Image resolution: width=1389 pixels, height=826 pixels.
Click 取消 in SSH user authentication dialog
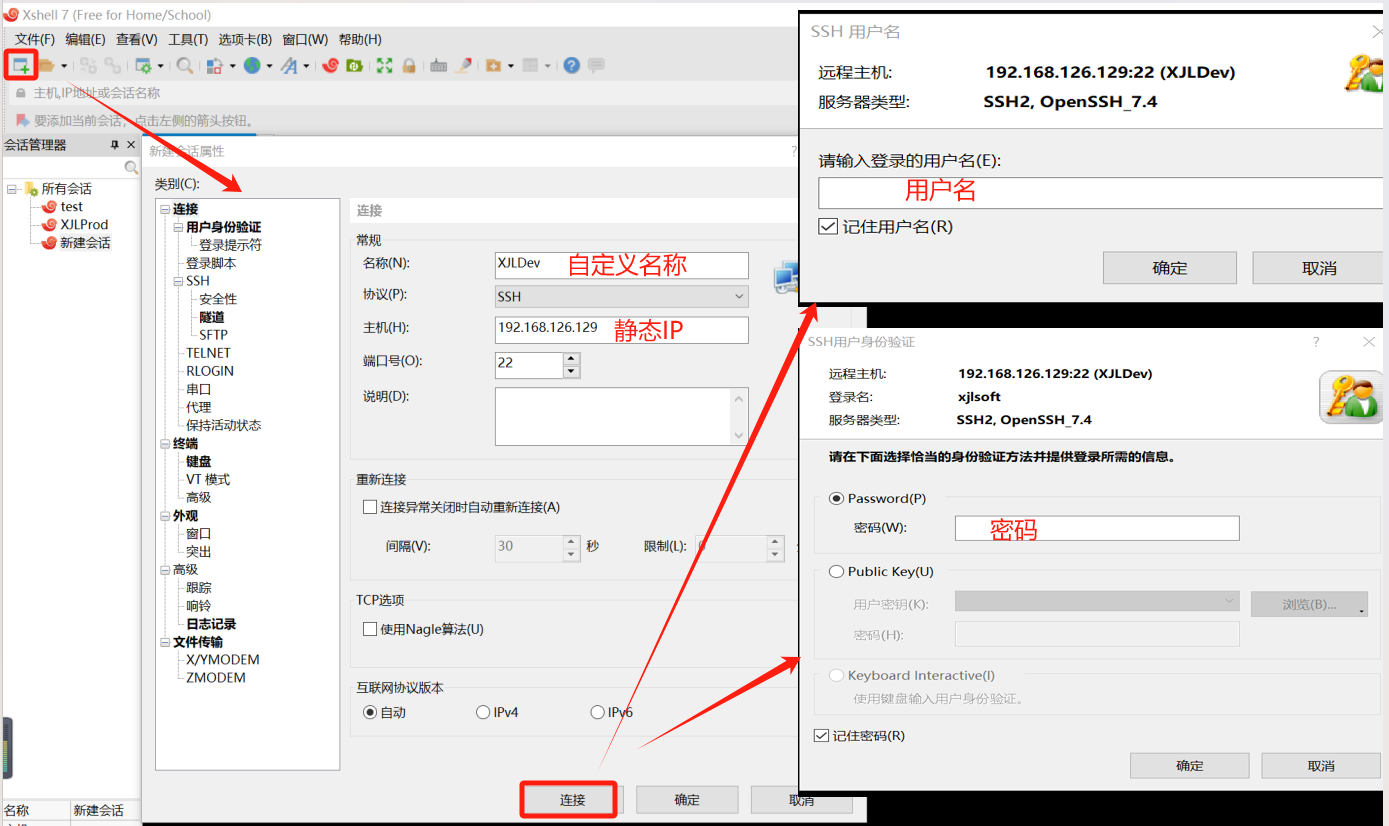coord(1321,766)
